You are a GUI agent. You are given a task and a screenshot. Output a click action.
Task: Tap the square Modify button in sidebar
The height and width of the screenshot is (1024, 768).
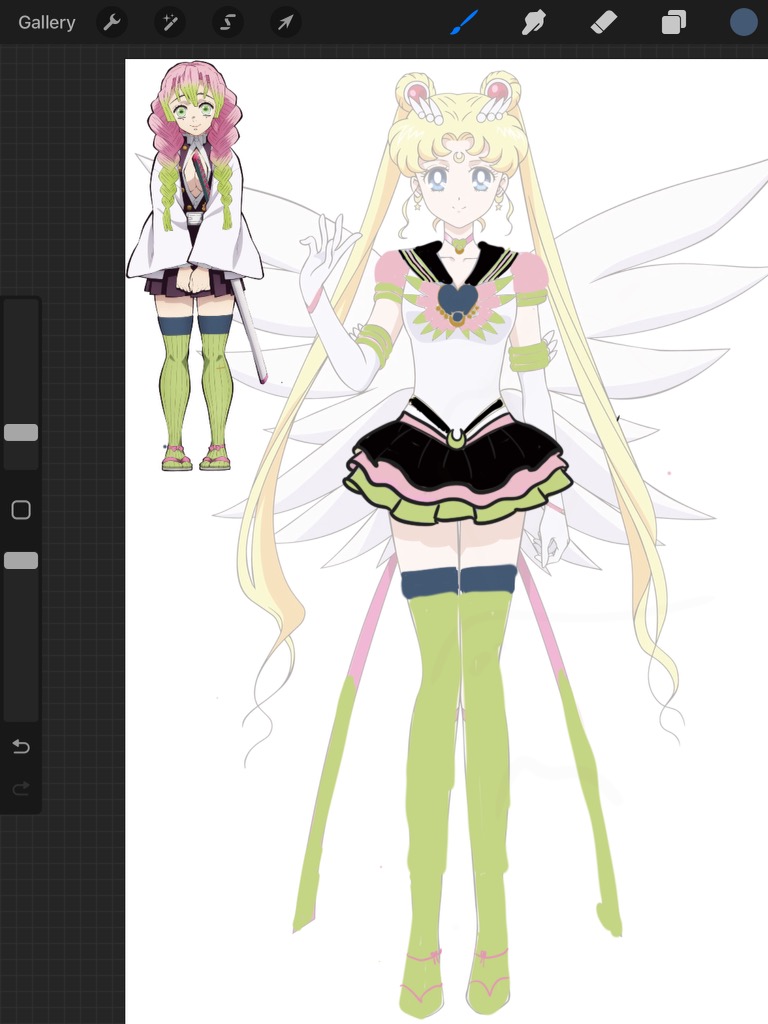coord(21,510)
